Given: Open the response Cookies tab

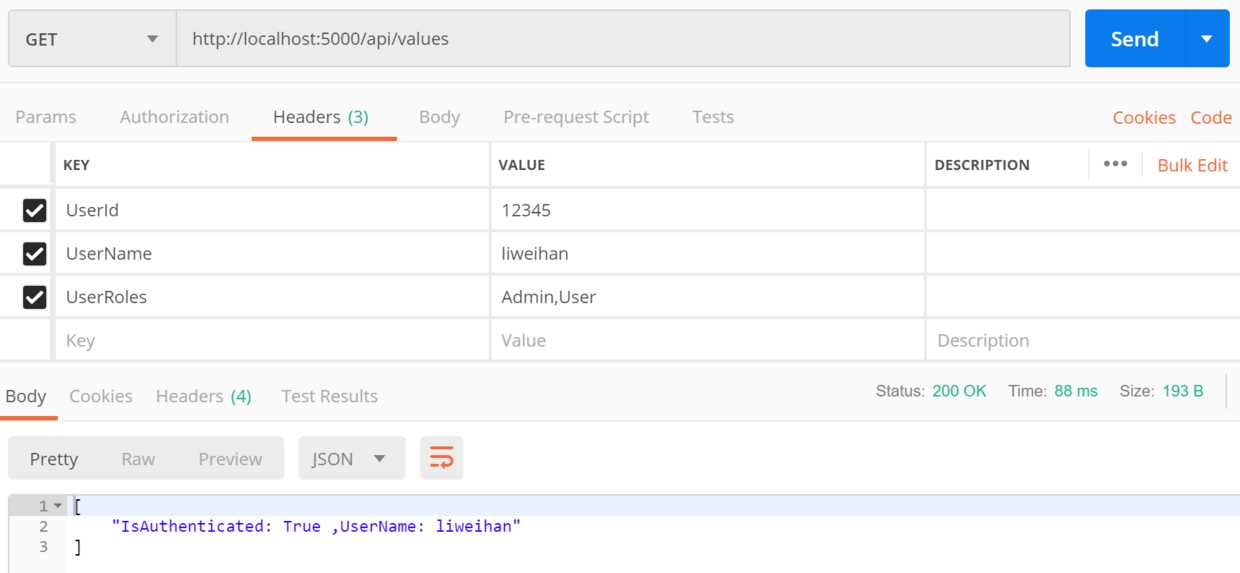Looking at the screenshot, I should [101, 396].
